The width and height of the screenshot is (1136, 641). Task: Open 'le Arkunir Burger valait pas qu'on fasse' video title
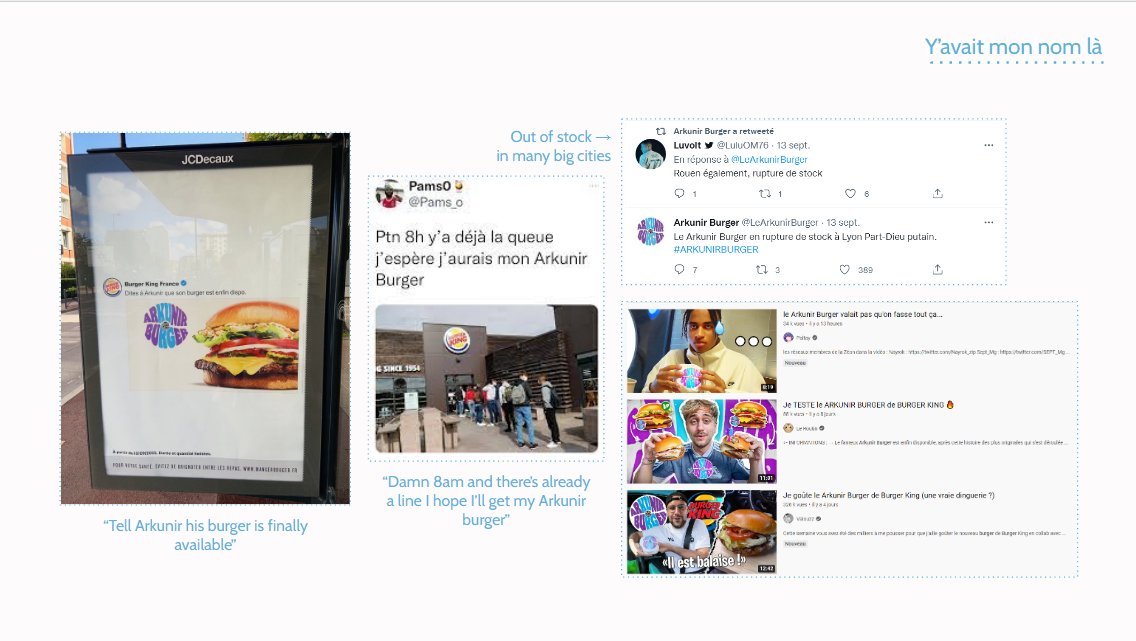[x=862, y=314]
